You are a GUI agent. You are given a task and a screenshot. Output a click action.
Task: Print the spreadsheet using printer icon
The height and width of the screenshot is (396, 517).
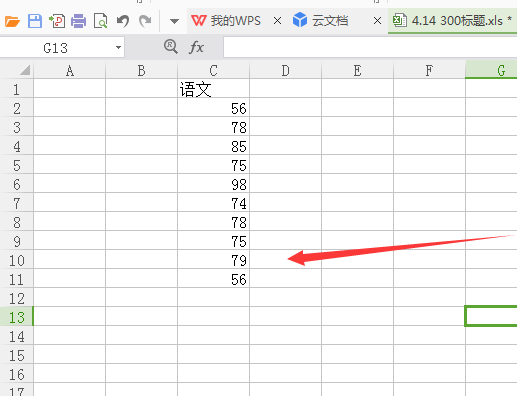pos(79,21)
